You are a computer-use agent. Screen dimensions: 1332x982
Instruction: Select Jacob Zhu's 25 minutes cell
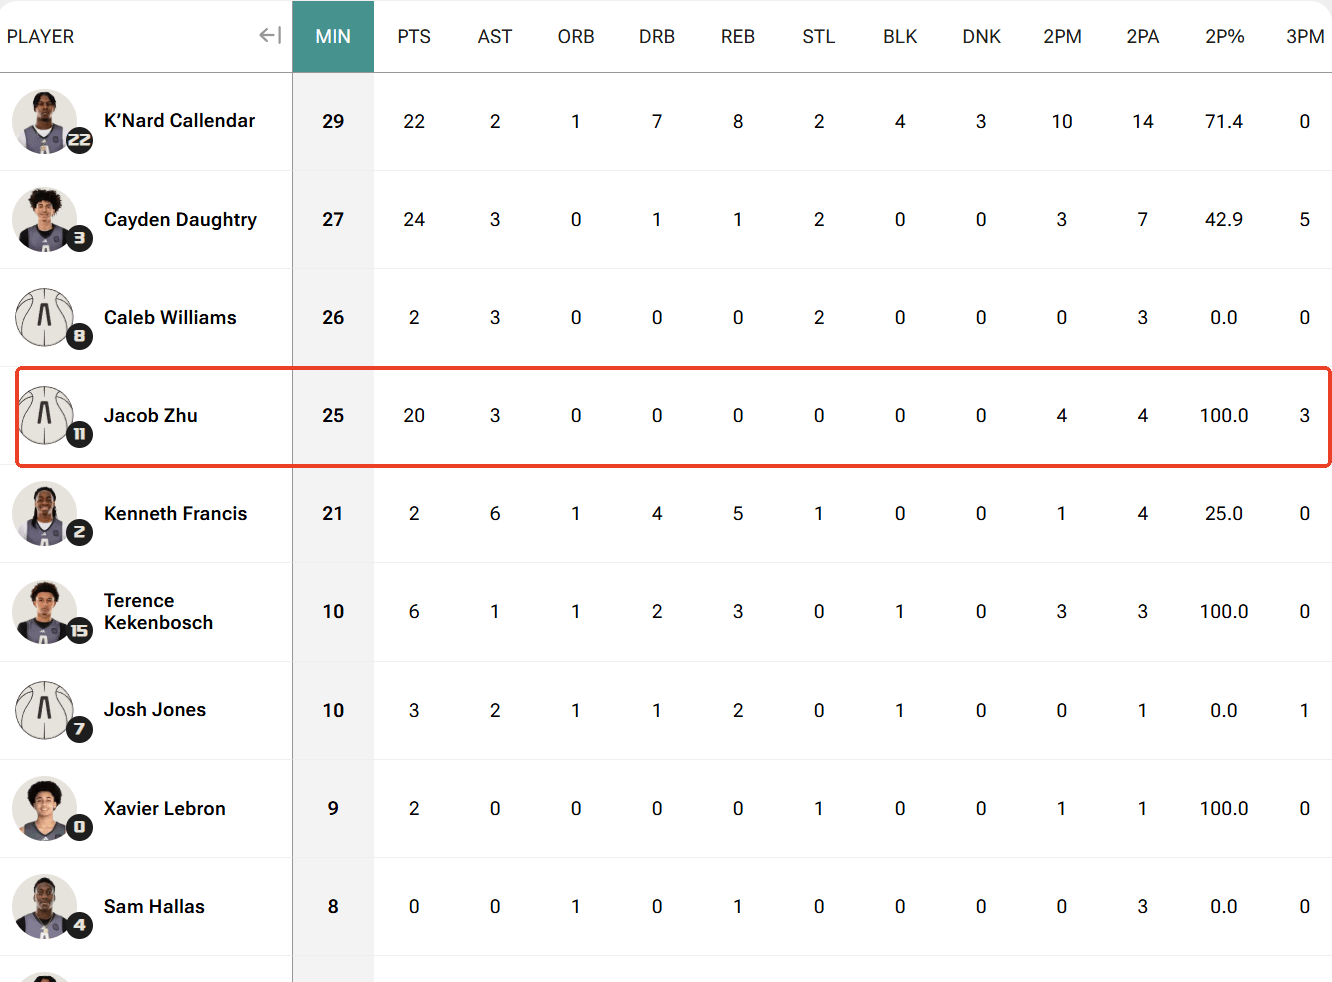[x=333, y=415]
